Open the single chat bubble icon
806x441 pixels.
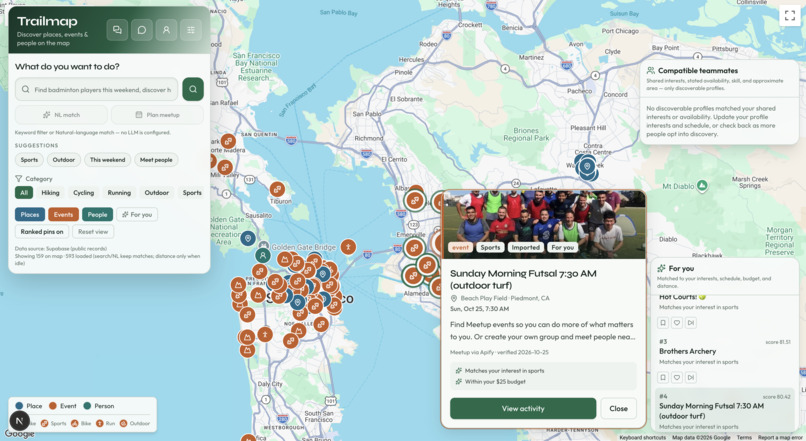(142, 30)
